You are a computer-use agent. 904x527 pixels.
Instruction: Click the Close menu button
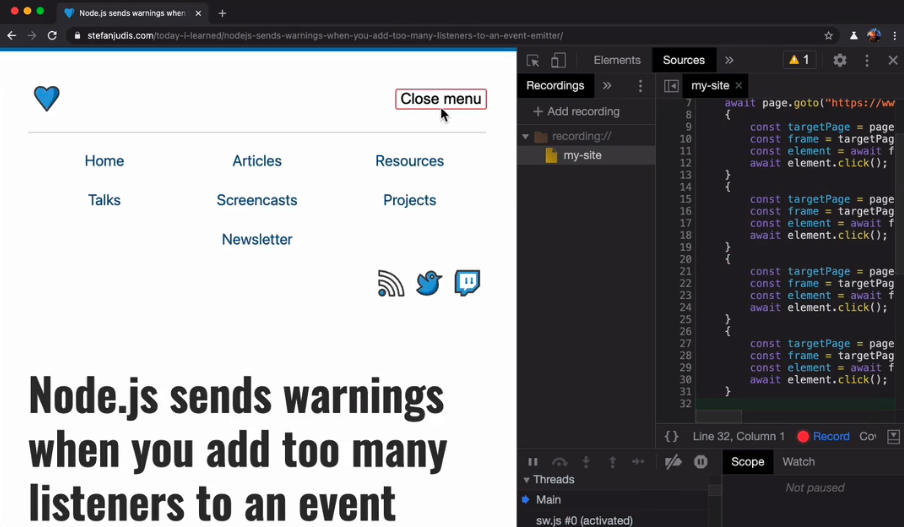pyautogui.click(x=441, y=99)
